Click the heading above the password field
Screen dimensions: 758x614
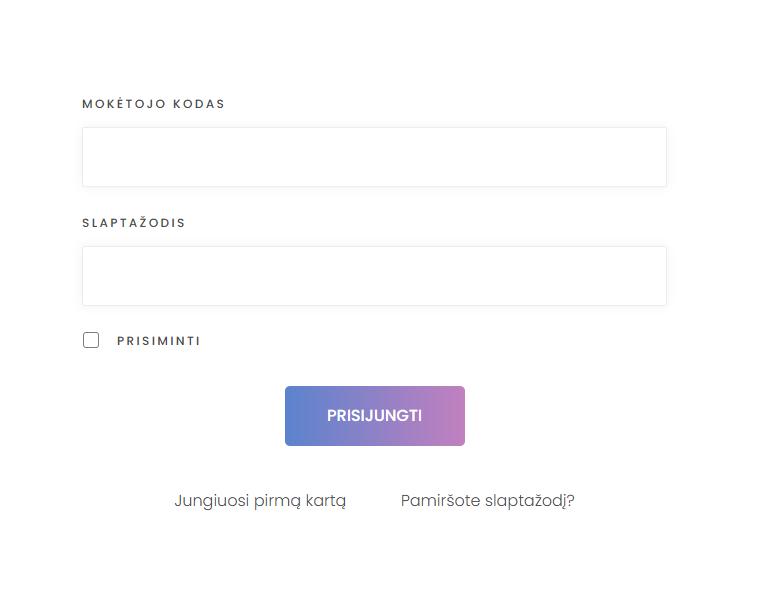click(x=134, y=222)
